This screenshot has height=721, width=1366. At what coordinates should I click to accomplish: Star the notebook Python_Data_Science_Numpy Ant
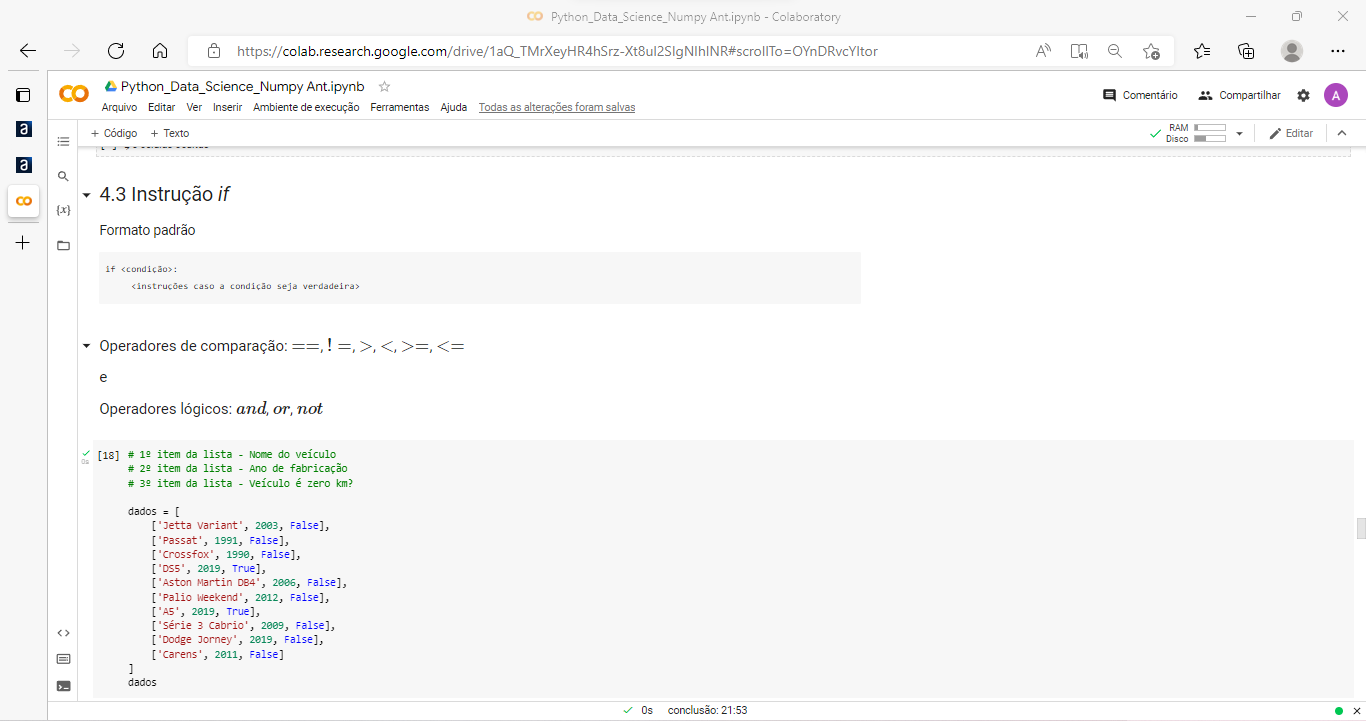coord(385,86)
